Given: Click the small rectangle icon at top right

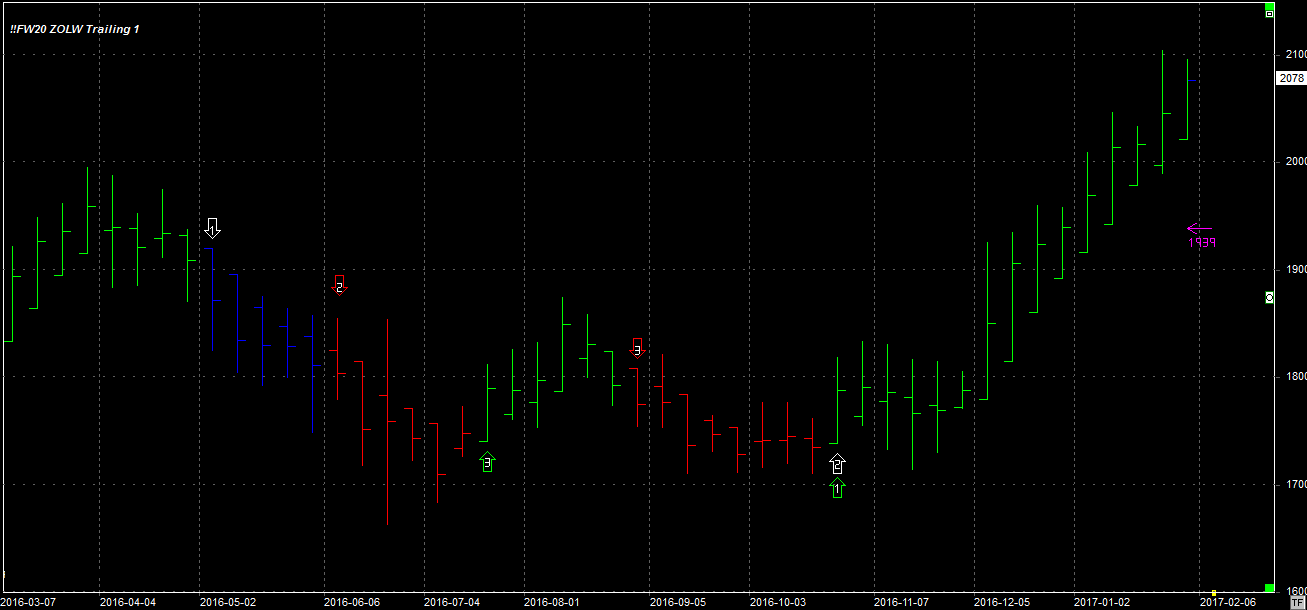Looking at the screenshot, I should 1269,14.
